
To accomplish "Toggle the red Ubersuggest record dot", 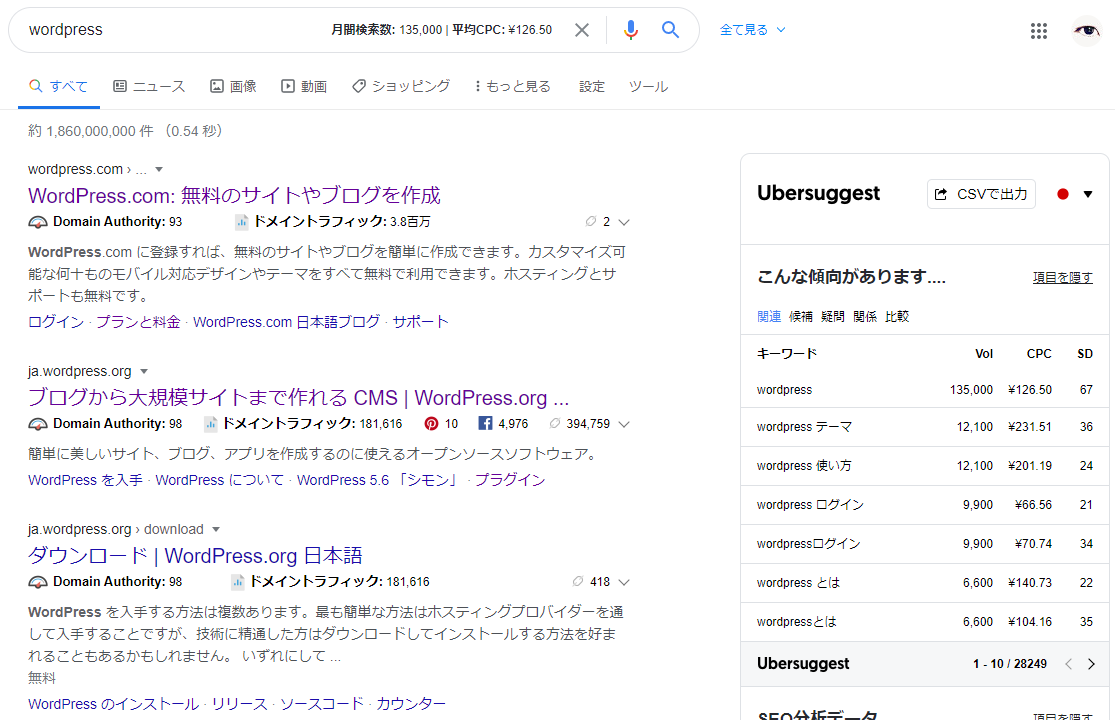I will click(1062, 194).
